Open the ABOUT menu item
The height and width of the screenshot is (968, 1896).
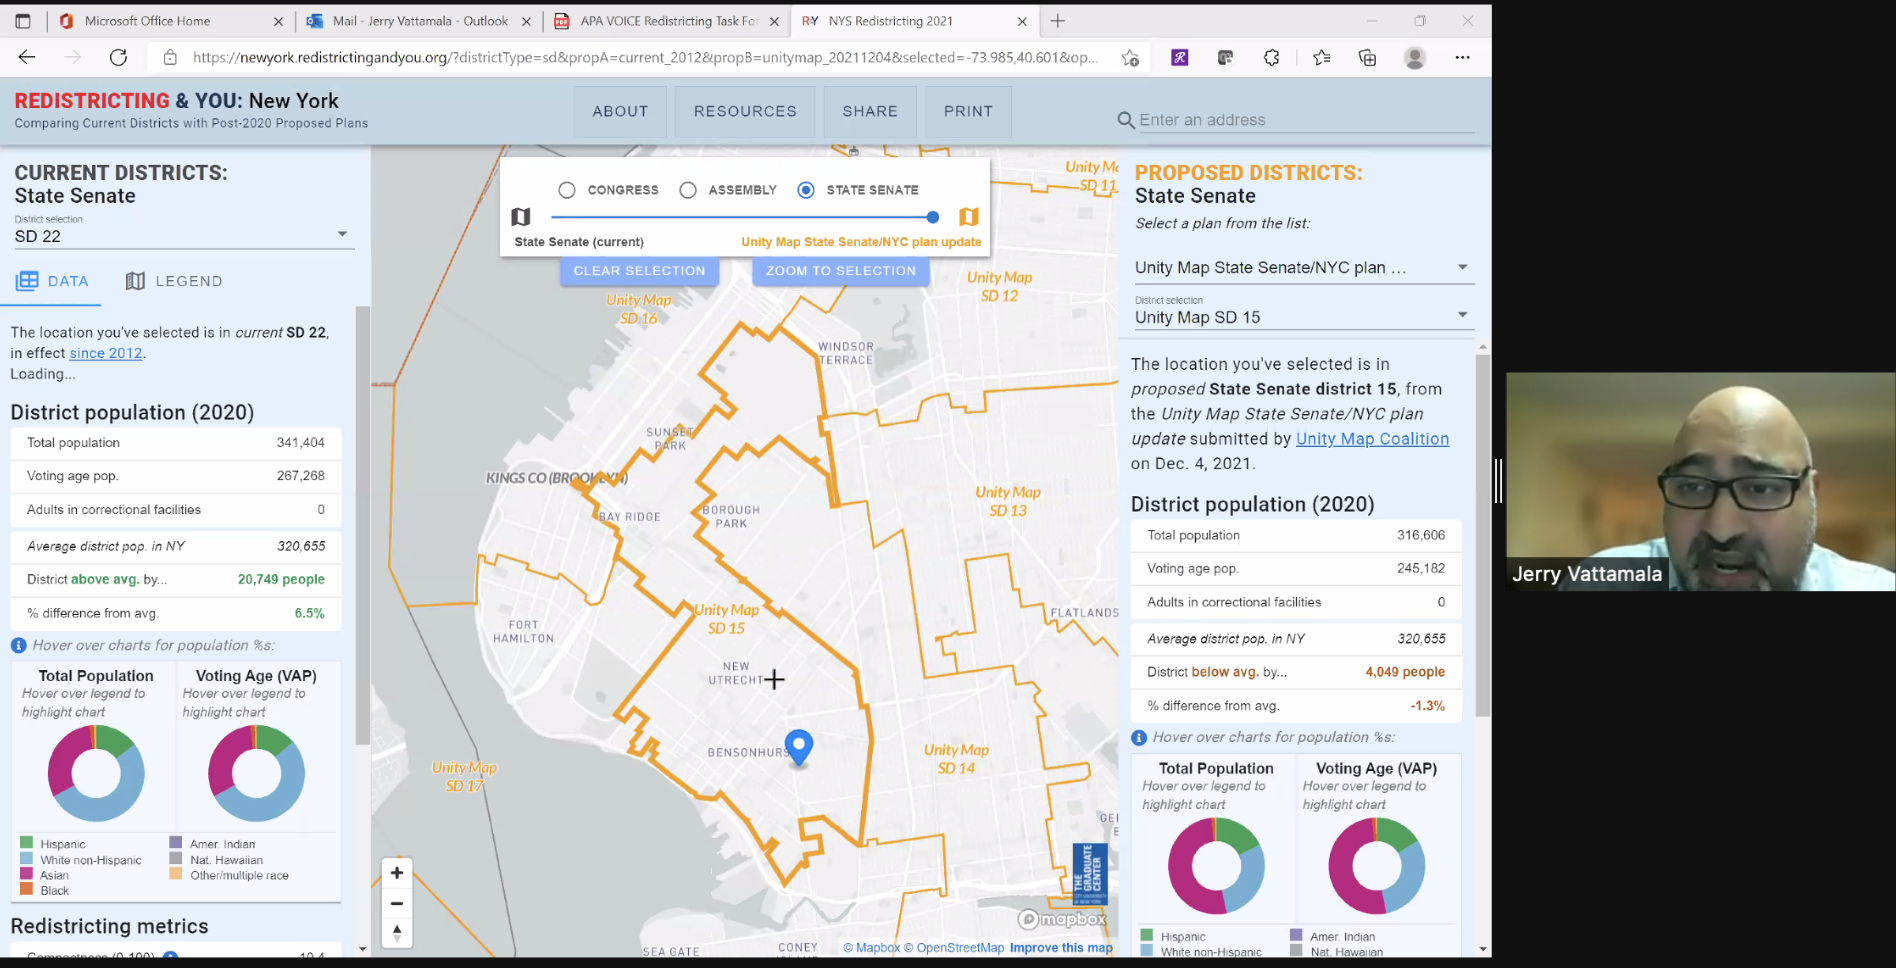[x=620, y=111]
